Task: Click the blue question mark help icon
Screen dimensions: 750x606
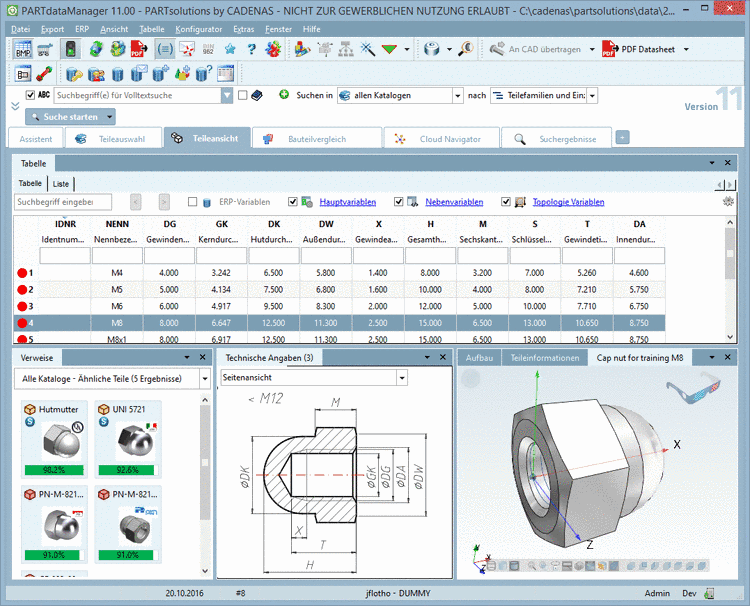Action: [252, 49]
